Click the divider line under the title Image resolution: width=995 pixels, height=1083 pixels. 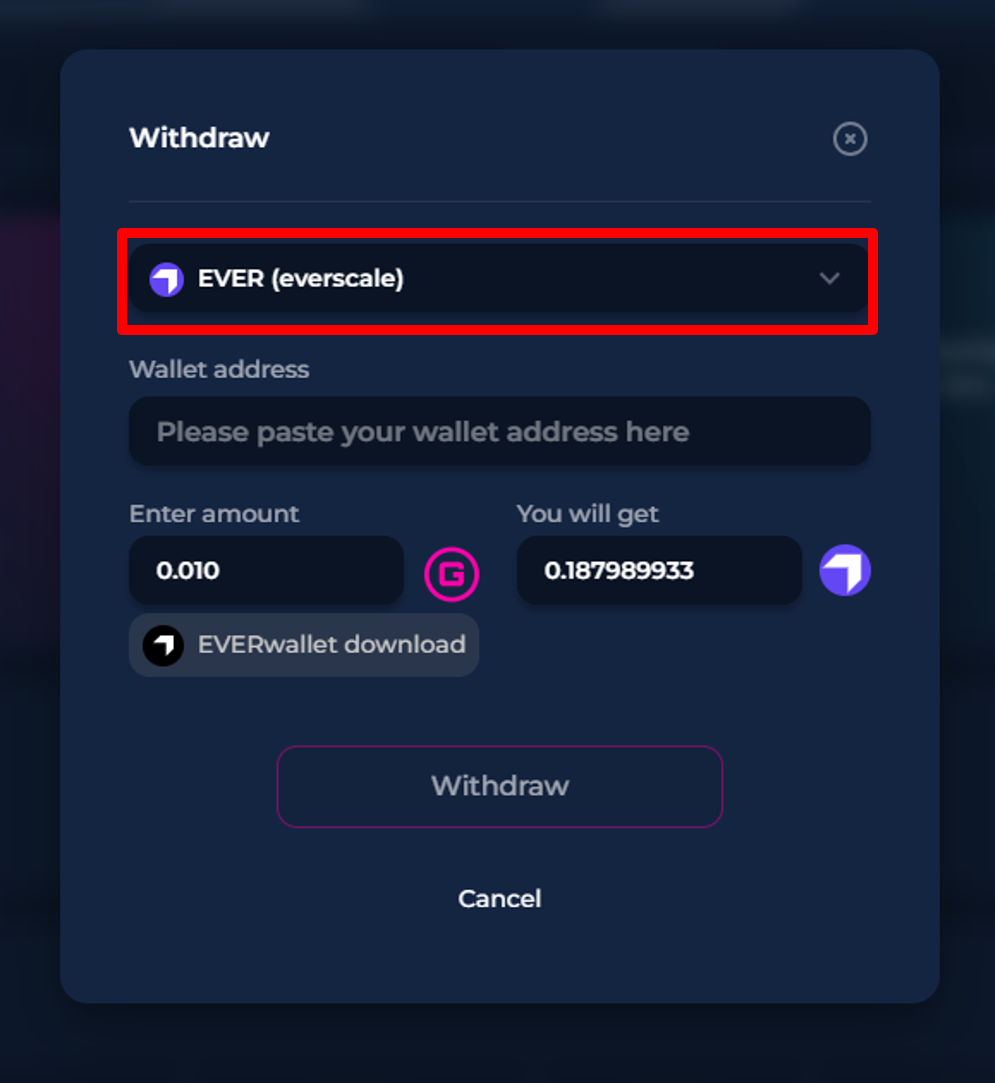(x=499, y=201)
